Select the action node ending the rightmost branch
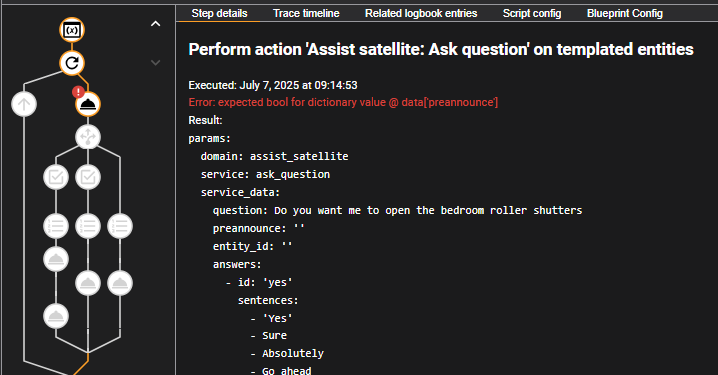Screen dimensions: 718x375 pyautogui.click(x=120, y=283)
